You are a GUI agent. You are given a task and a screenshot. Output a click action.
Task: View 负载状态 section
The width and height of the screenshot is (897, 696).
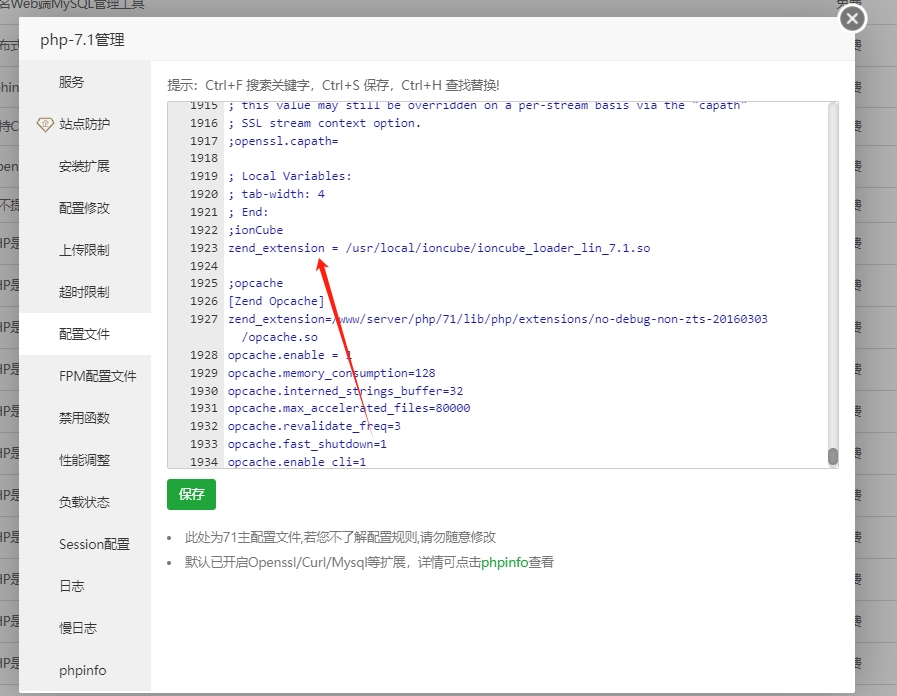84,502
